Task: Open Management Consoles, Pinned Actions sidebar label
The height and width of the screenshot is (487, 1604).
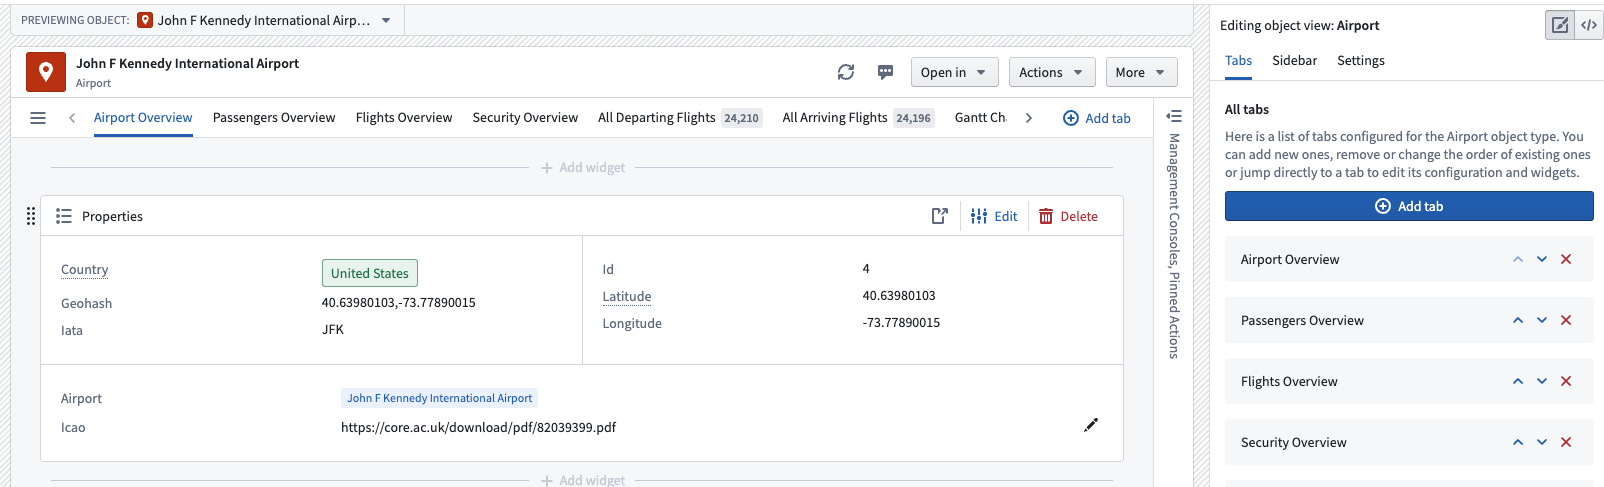Action: [1174, 246]
